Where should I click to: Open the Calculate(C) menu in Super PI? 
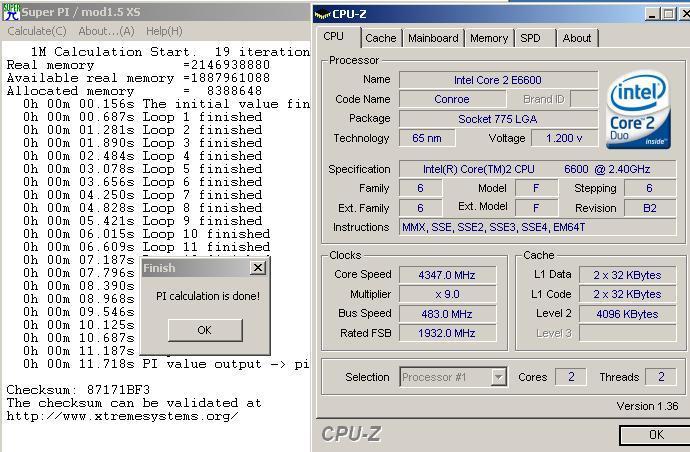pyautogui.click(x=37, y=31)
